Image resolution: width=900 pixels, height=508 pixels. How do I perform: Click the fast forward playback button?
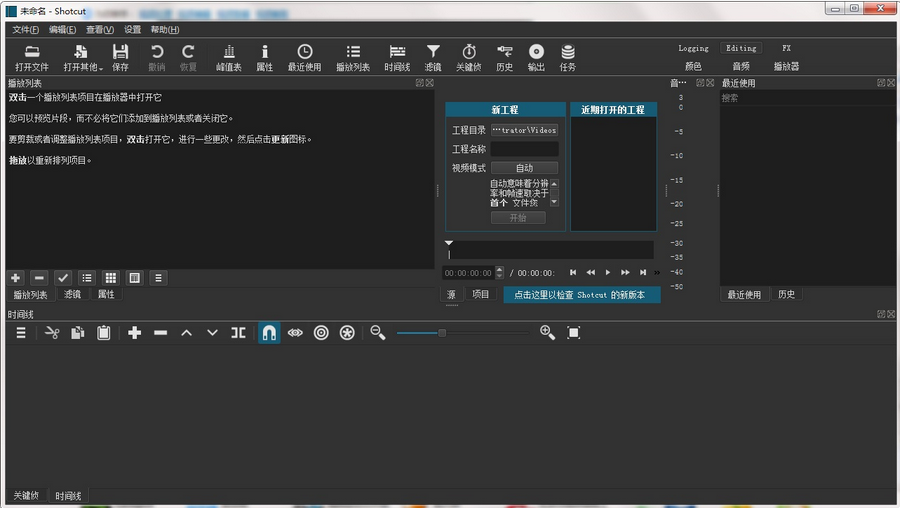625,273
